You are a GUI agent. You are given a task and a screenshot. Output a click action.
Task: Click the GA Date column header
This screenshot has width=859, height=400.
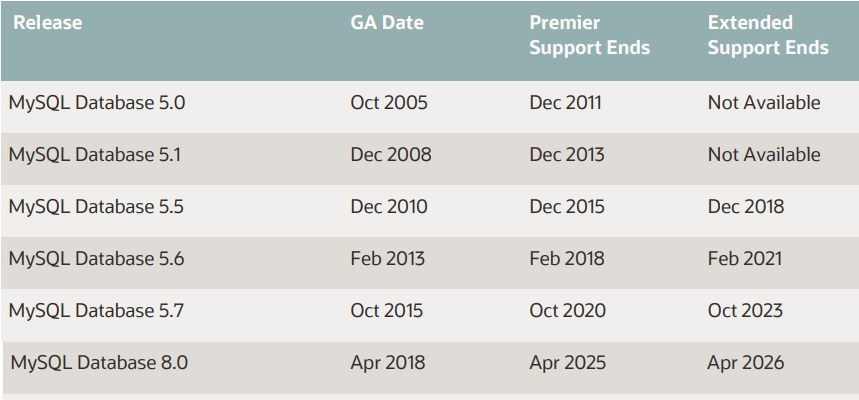[x=387, y=22]
